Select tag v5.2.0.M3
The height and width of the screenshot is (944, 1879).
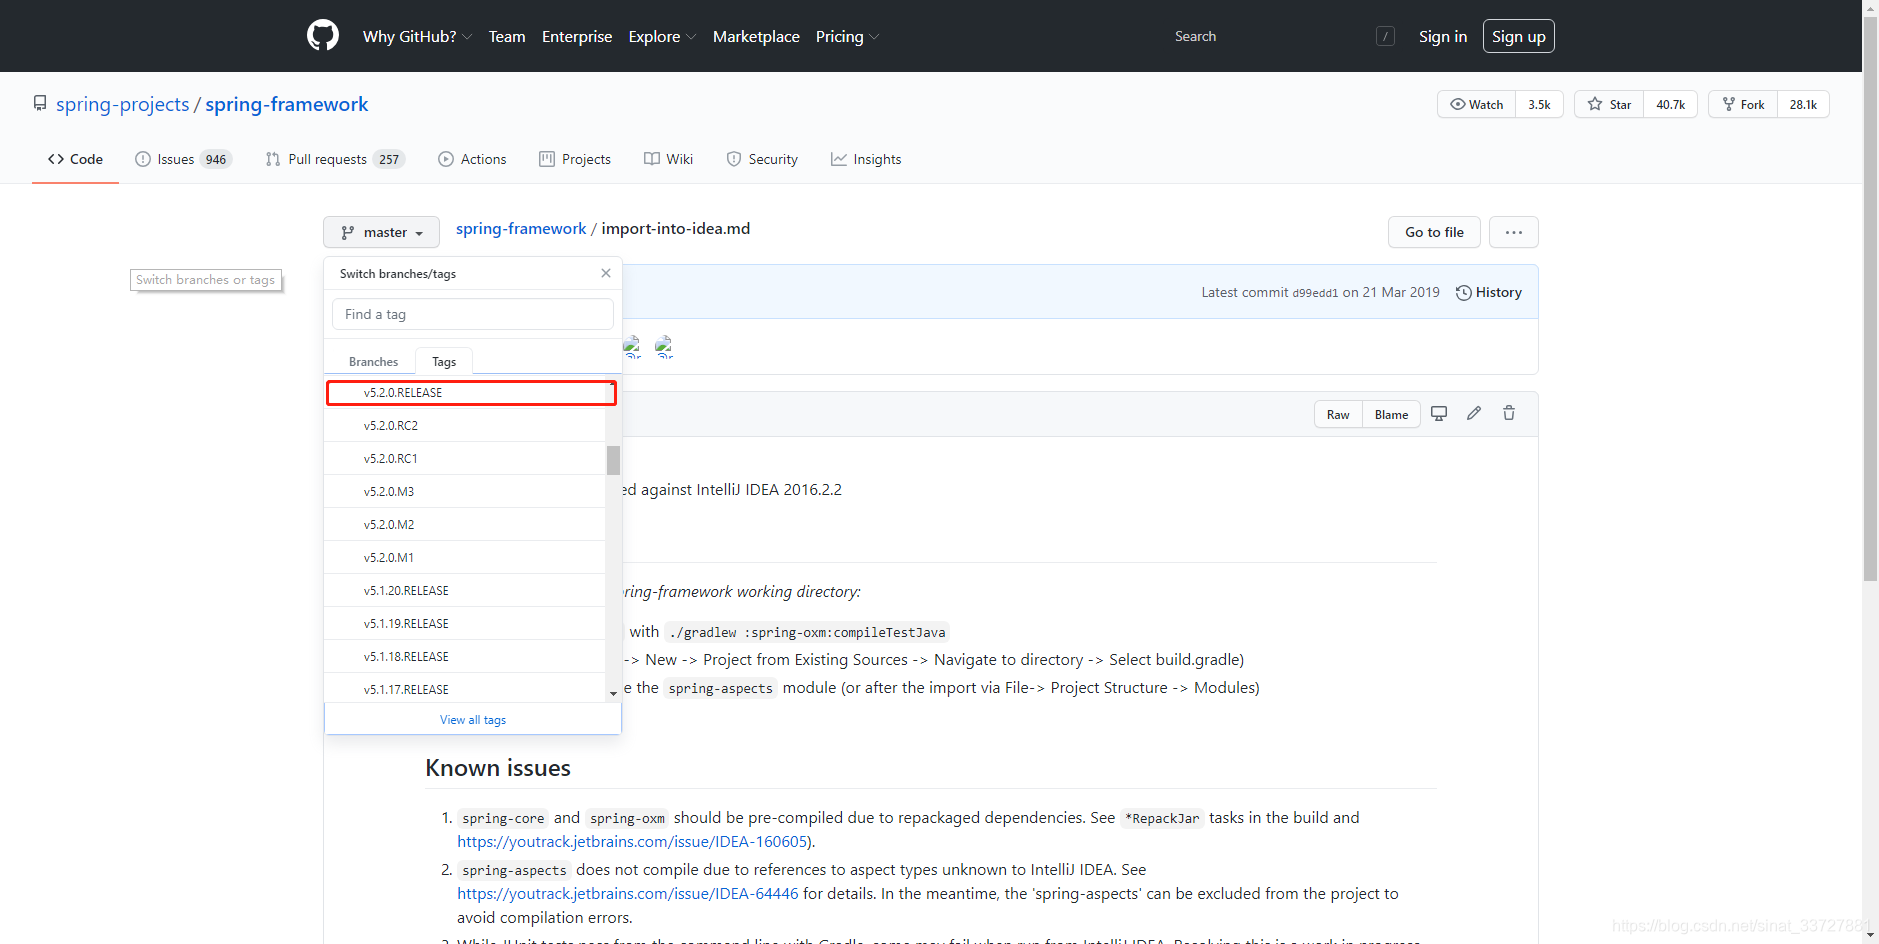pos(465,492)
